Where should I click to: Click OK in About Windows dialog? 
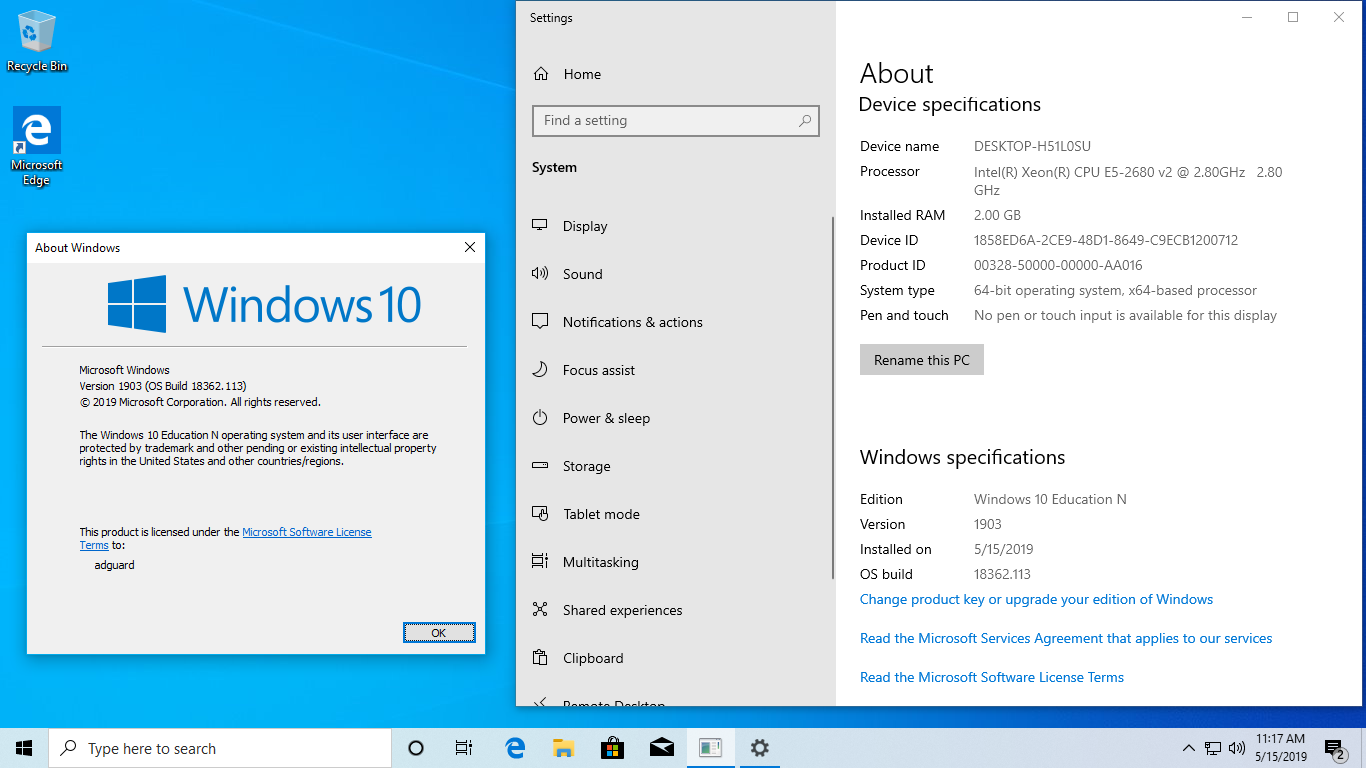pyautogui.click(x=439, y=633)
